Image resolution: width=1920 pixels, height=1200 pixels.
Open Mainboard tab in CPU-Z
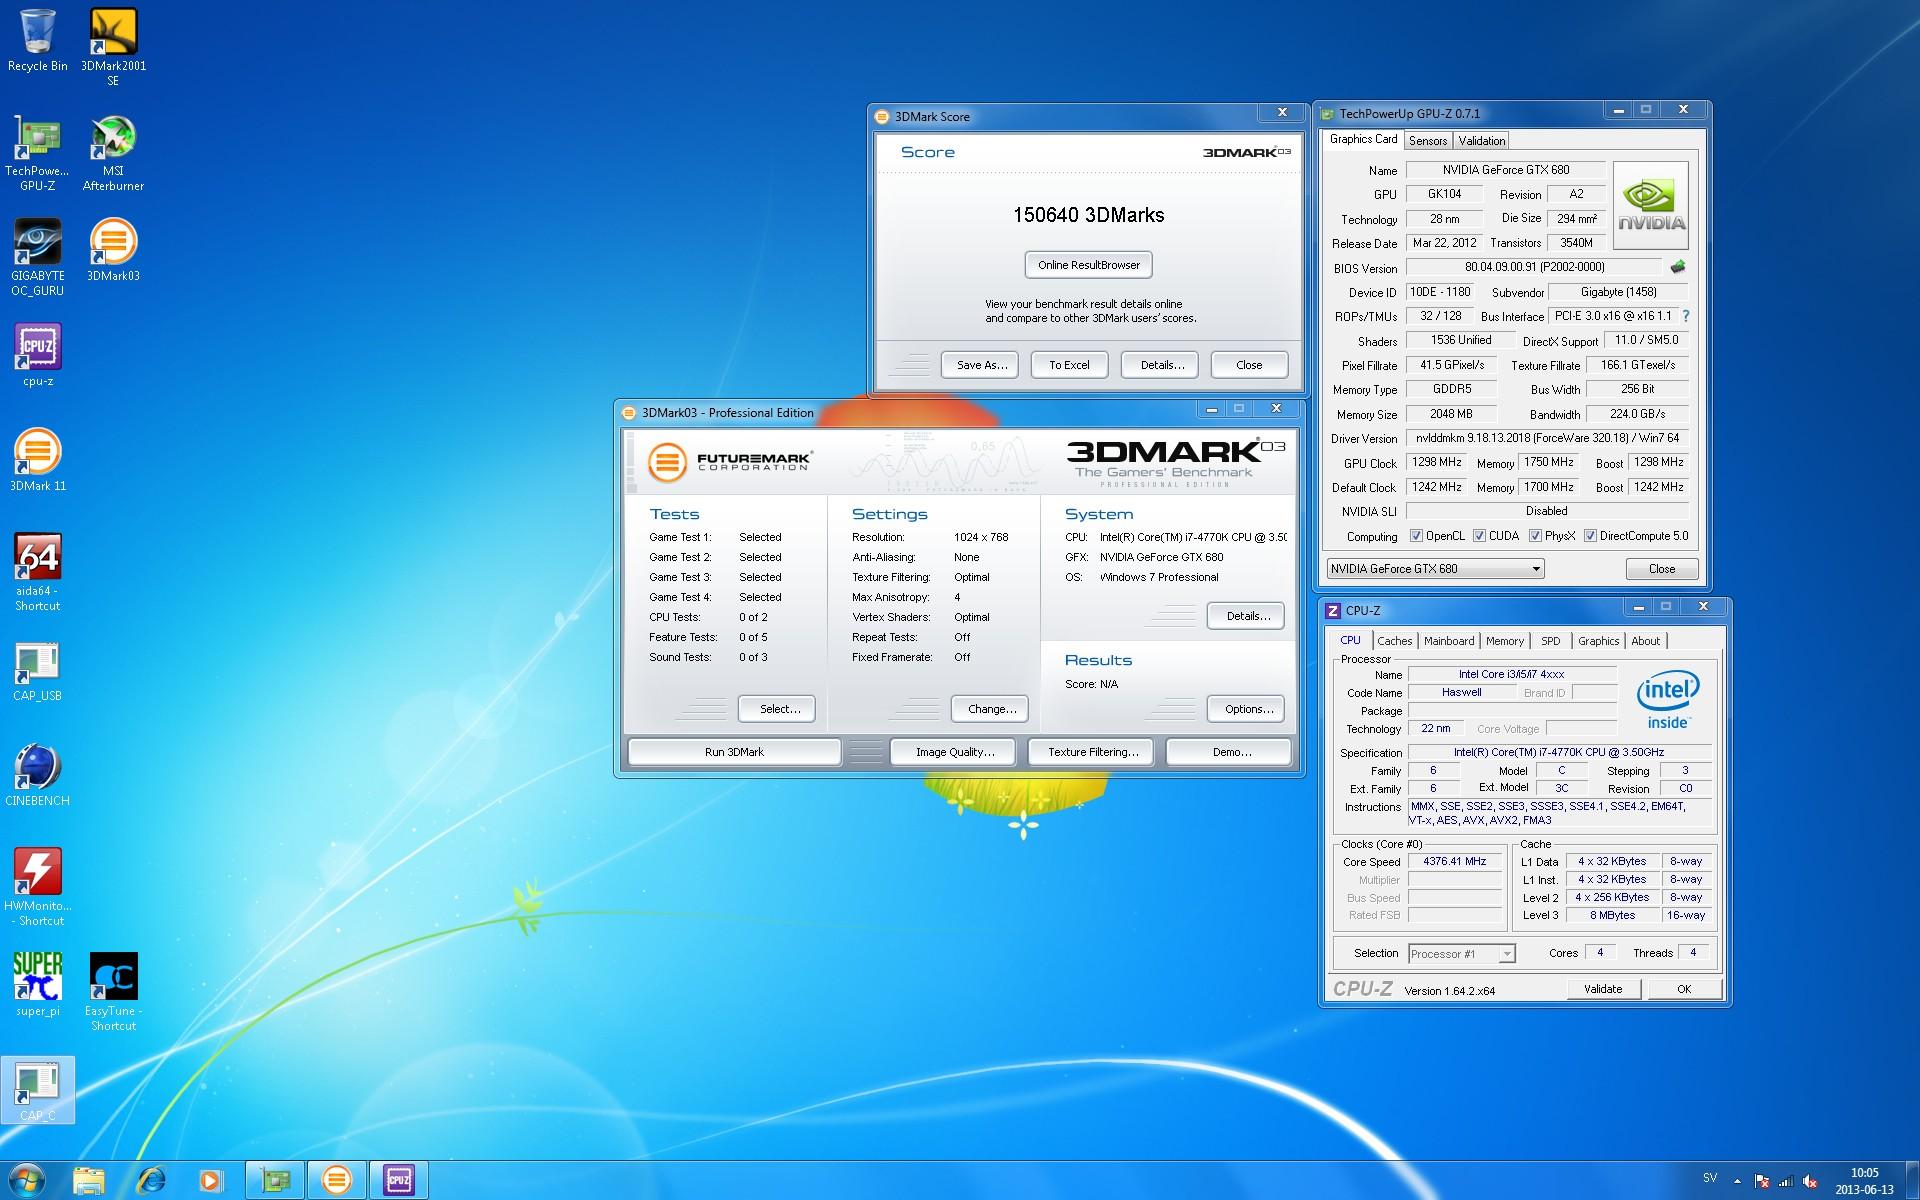click(1449, 641)
